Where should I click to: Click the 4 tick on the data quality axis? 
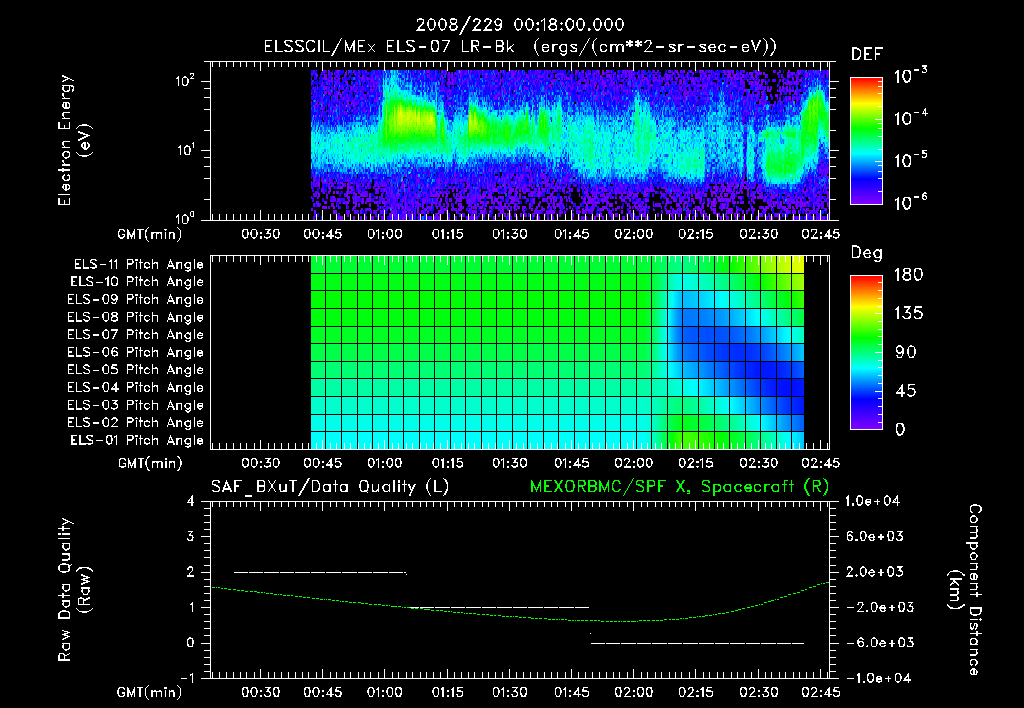point(191,502)
